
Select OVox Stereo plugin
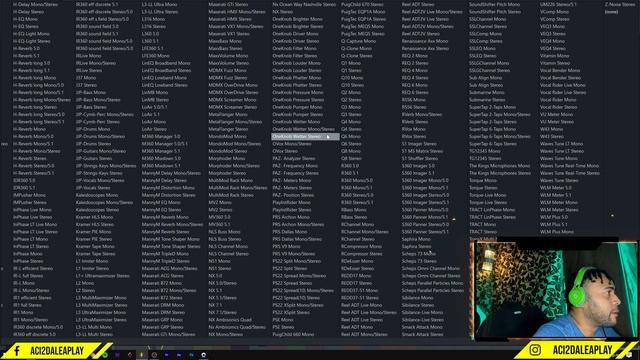pos(285,151)
